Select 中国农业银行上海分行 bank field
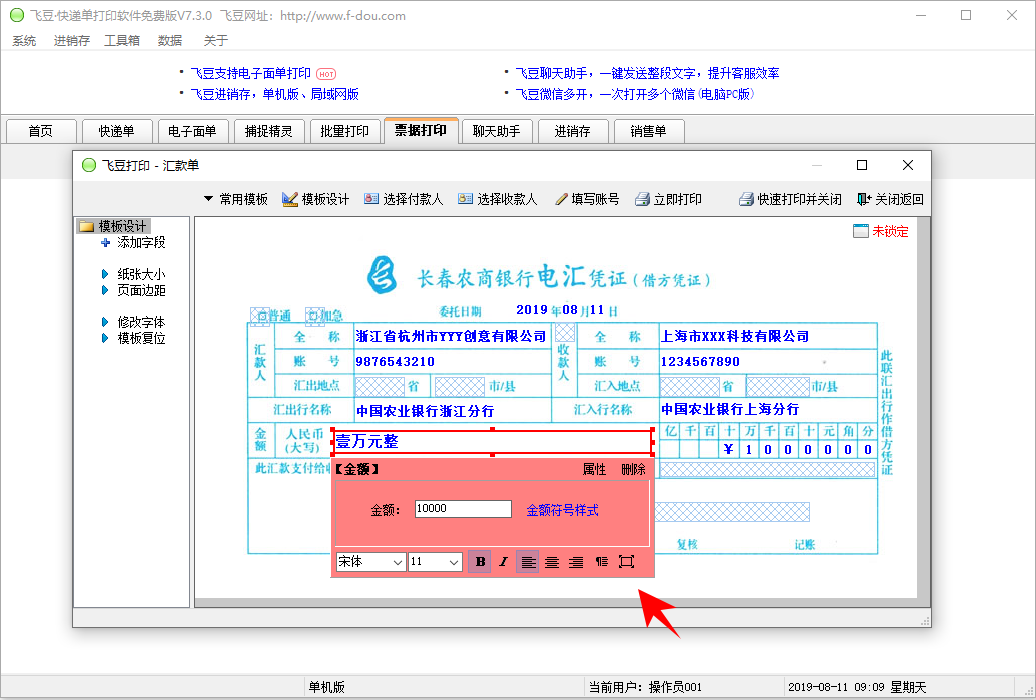This screenshot has width=1036, height=700. [x=730, y=409]
